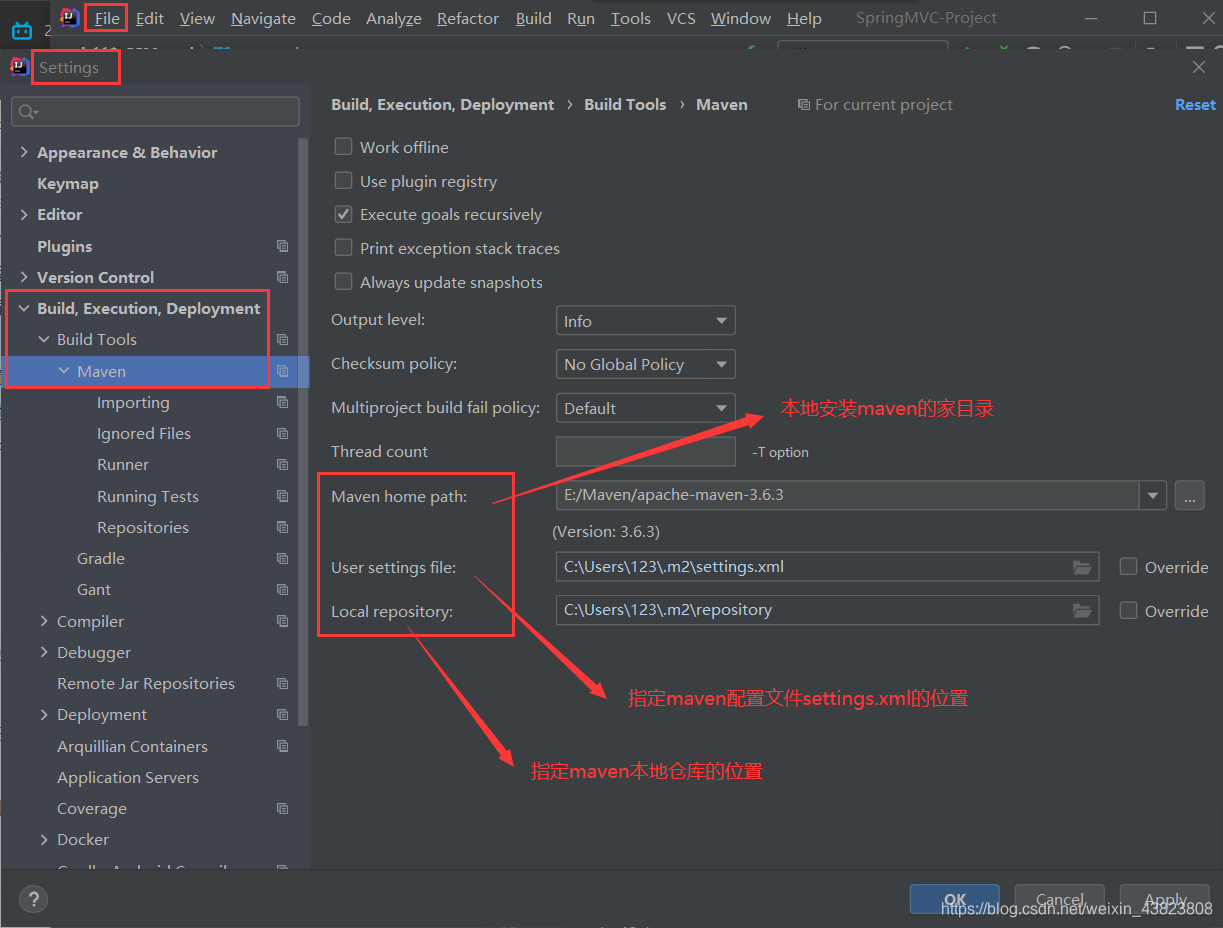Check Override for User settings file
Screen dimensions: 1223x928
click(1129, 567)
